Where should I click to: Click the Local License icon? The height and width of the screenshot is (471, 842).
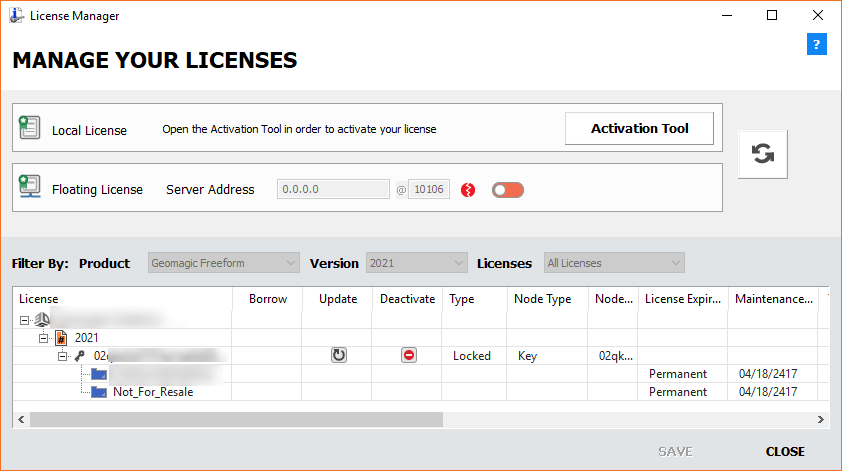pyautogui.click(x=29, y=128)
